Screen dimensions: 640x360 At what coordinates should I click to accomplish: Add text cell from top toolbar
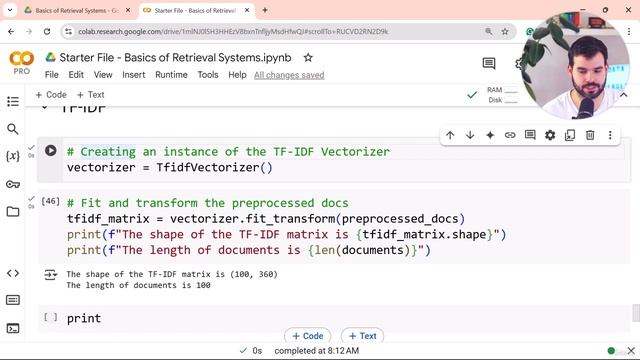coord(91,95)
